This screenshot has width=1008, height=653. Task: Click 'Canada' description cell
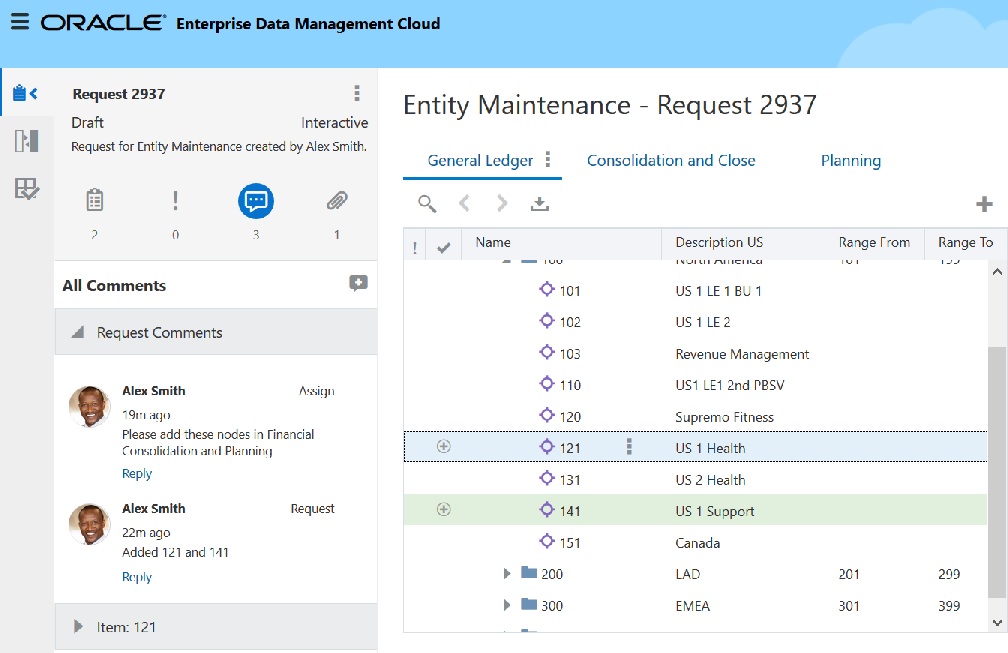698,543
